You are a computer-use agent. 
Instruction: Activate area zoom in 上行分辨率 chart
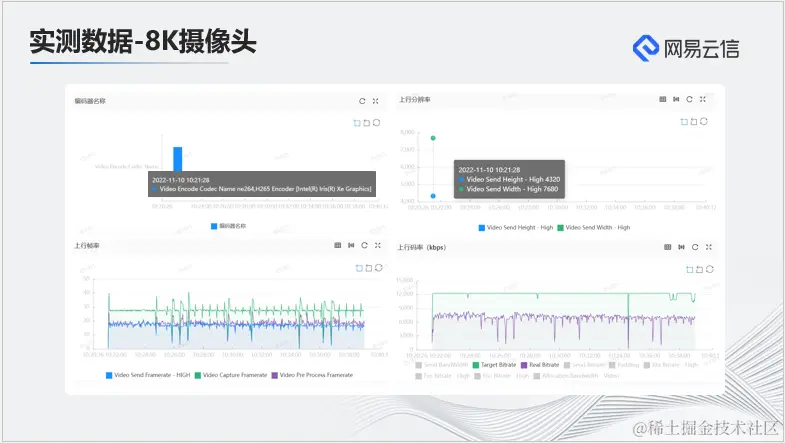click(x=684, y=122)
